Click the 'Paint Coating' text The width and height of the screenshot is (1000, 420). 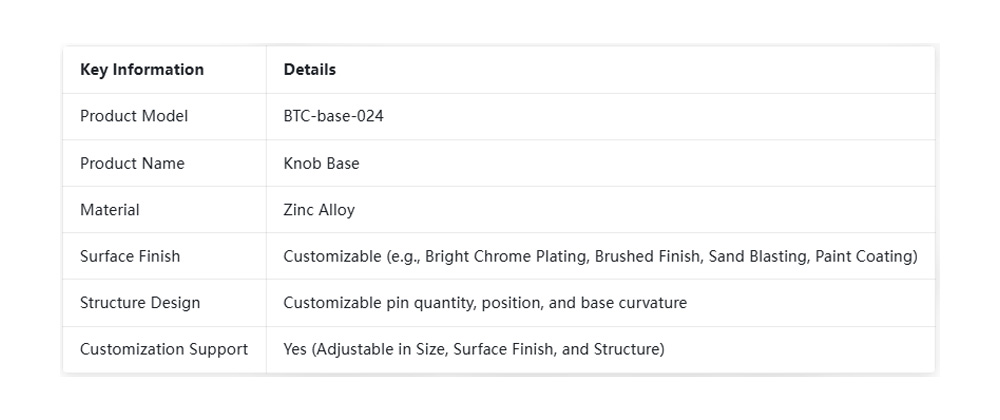tap(863, 256)
